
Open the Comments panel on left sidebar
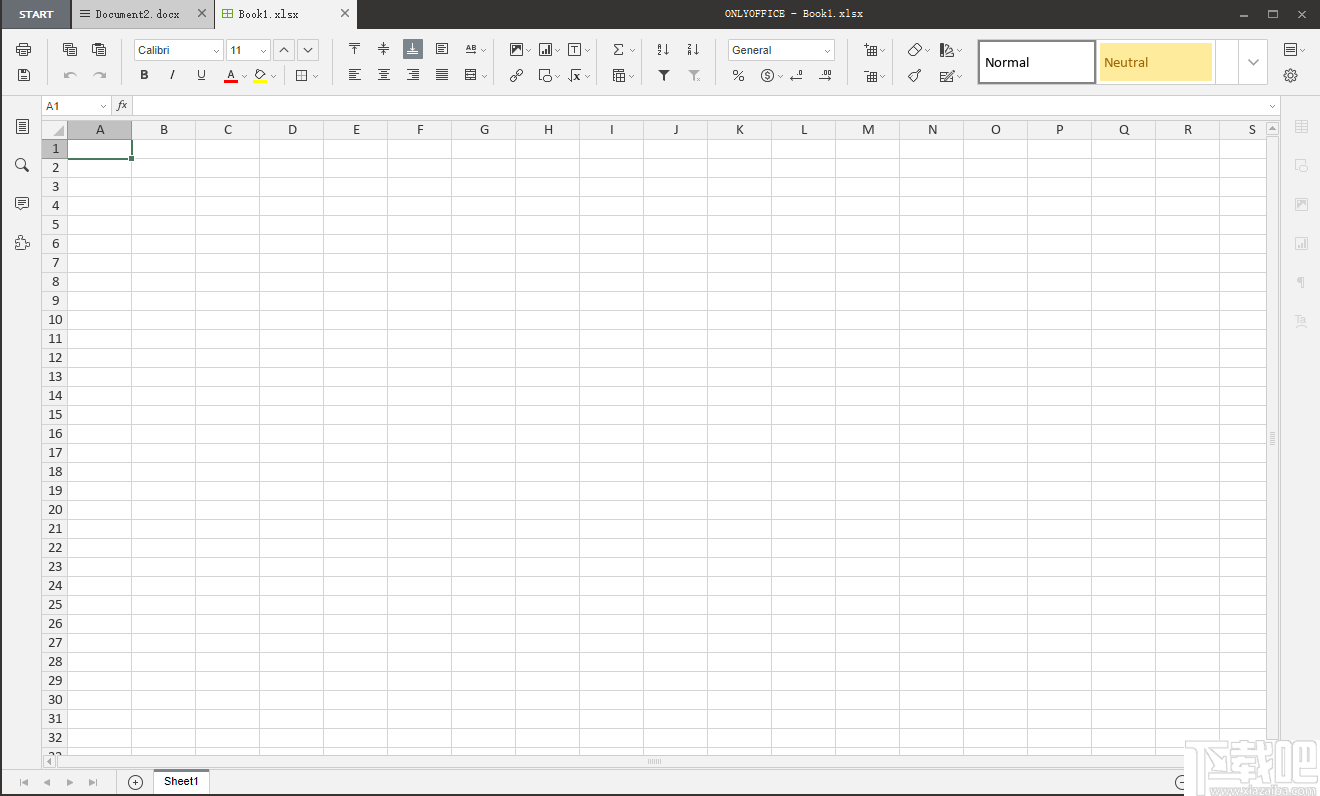pos(22,203)
